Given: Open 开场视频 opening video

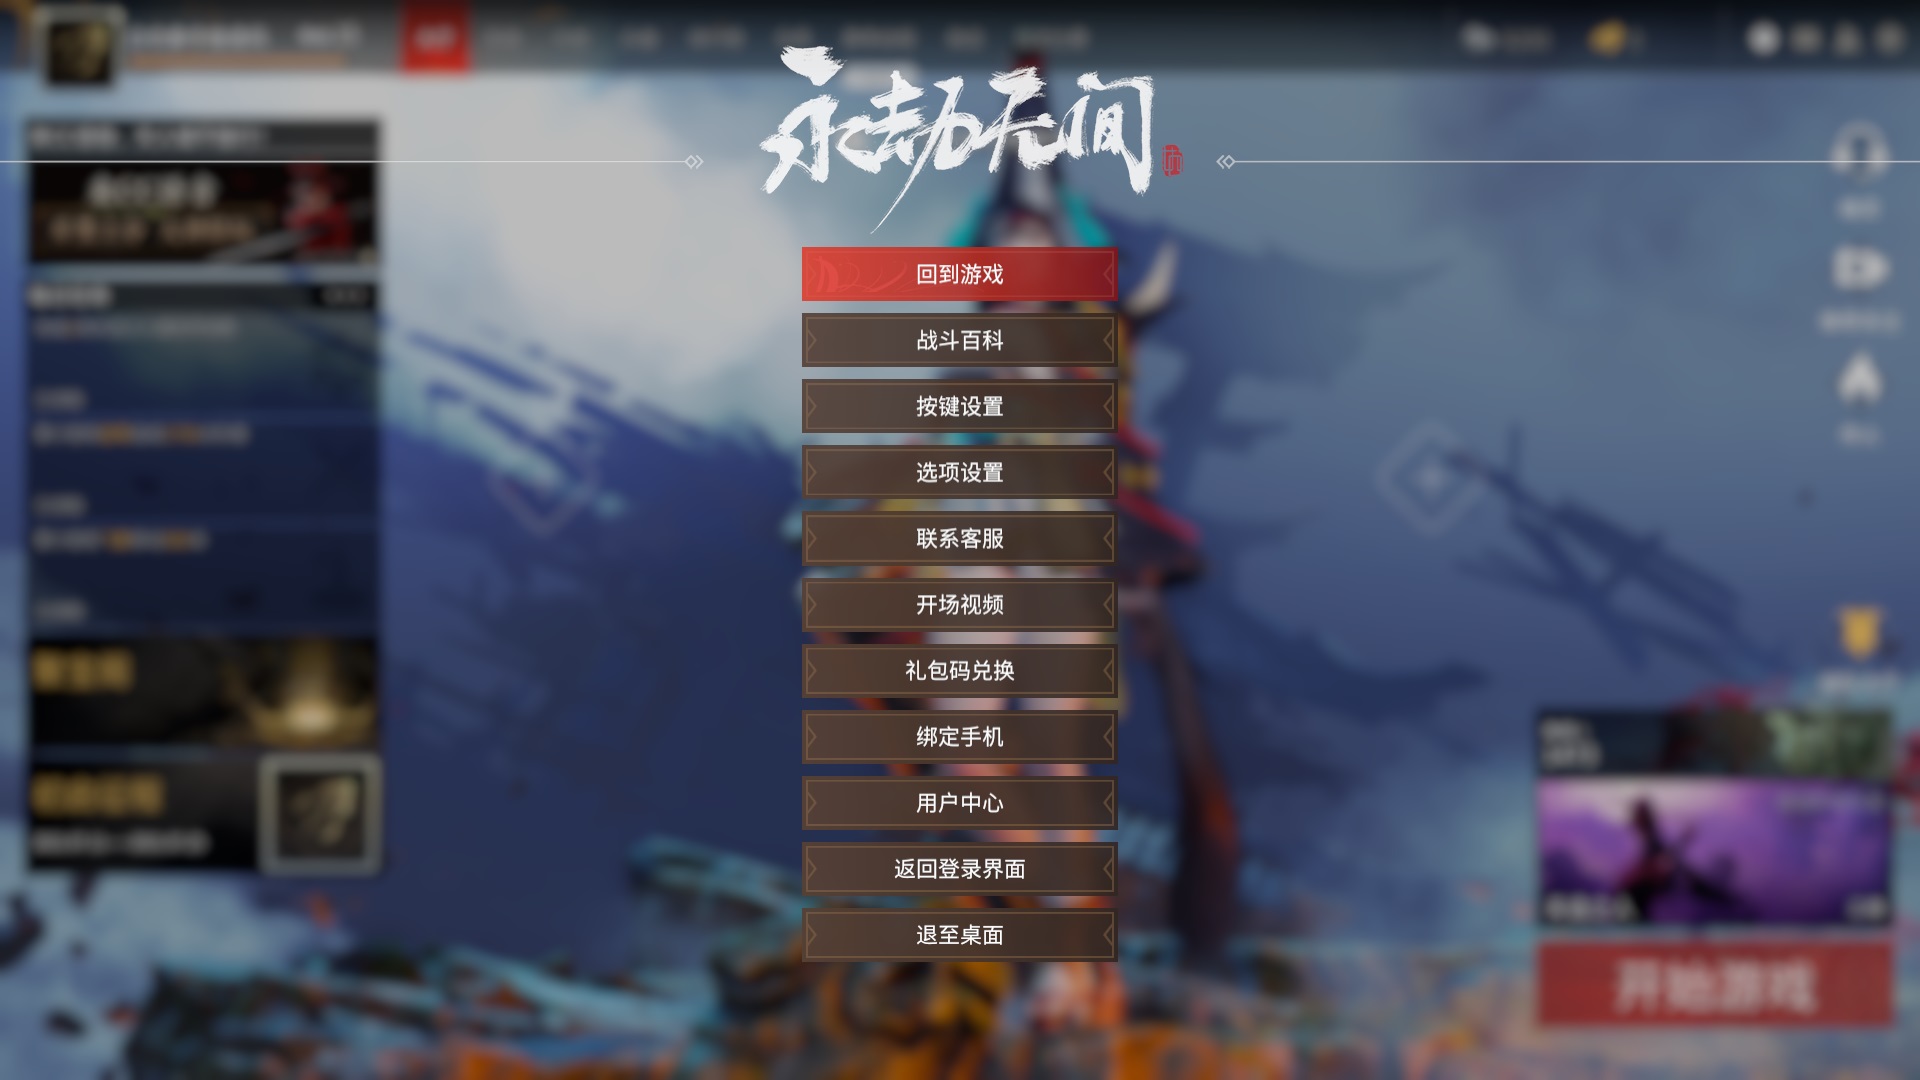Looking at the screenshot, I should (x=960, y=604).
